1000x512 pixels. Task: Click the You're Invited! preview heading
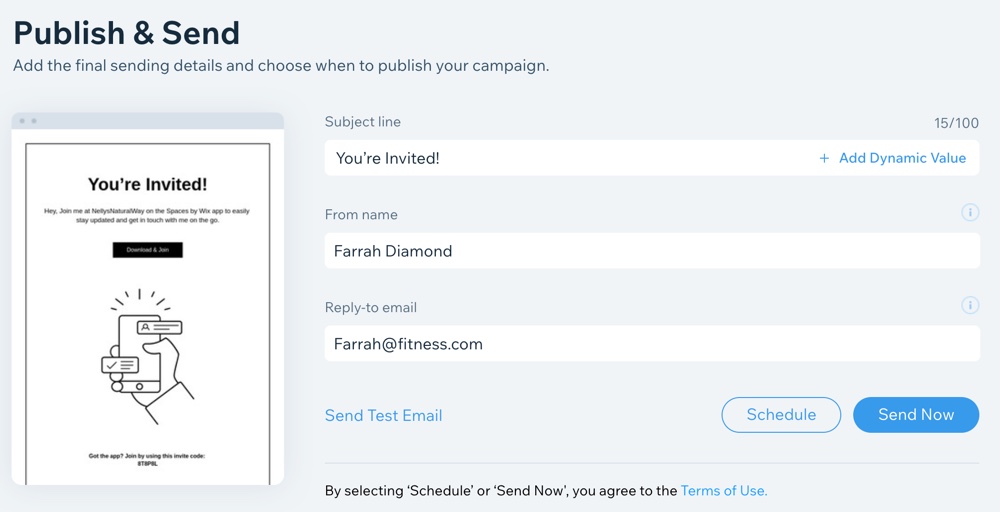[x=147, y=184]
